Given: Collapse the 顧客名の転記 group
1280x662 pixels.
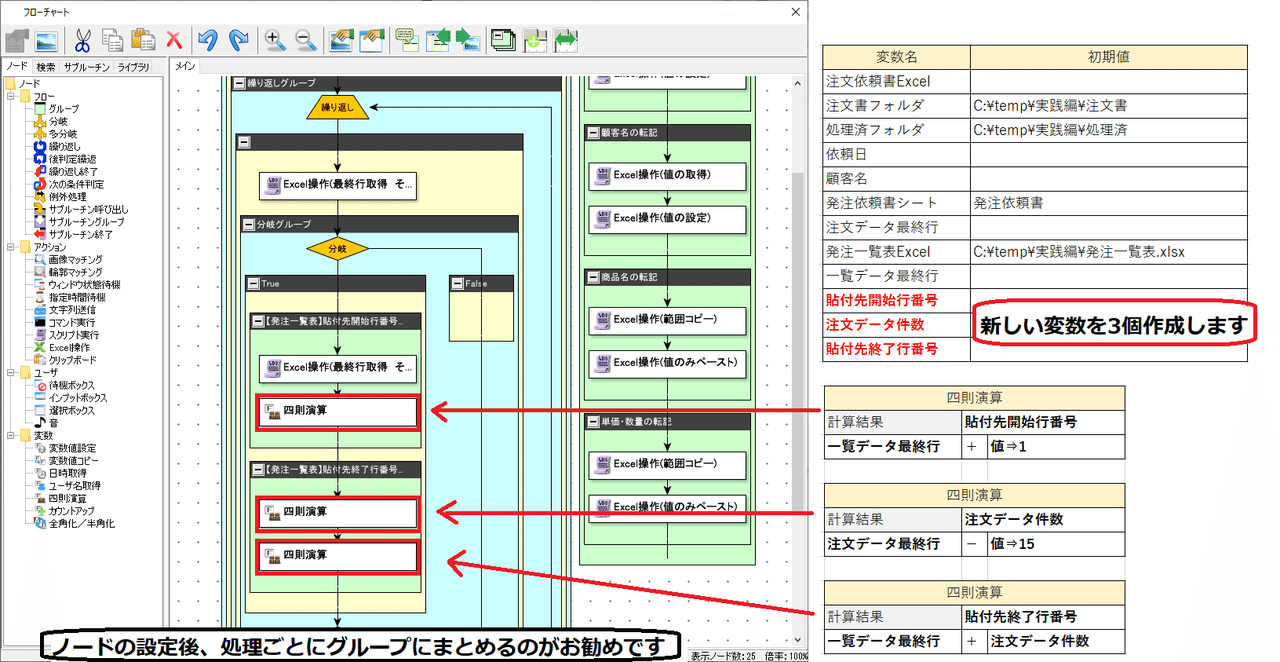Looking at the screenshot, I should pyautogui.click(x=593, y=132).
